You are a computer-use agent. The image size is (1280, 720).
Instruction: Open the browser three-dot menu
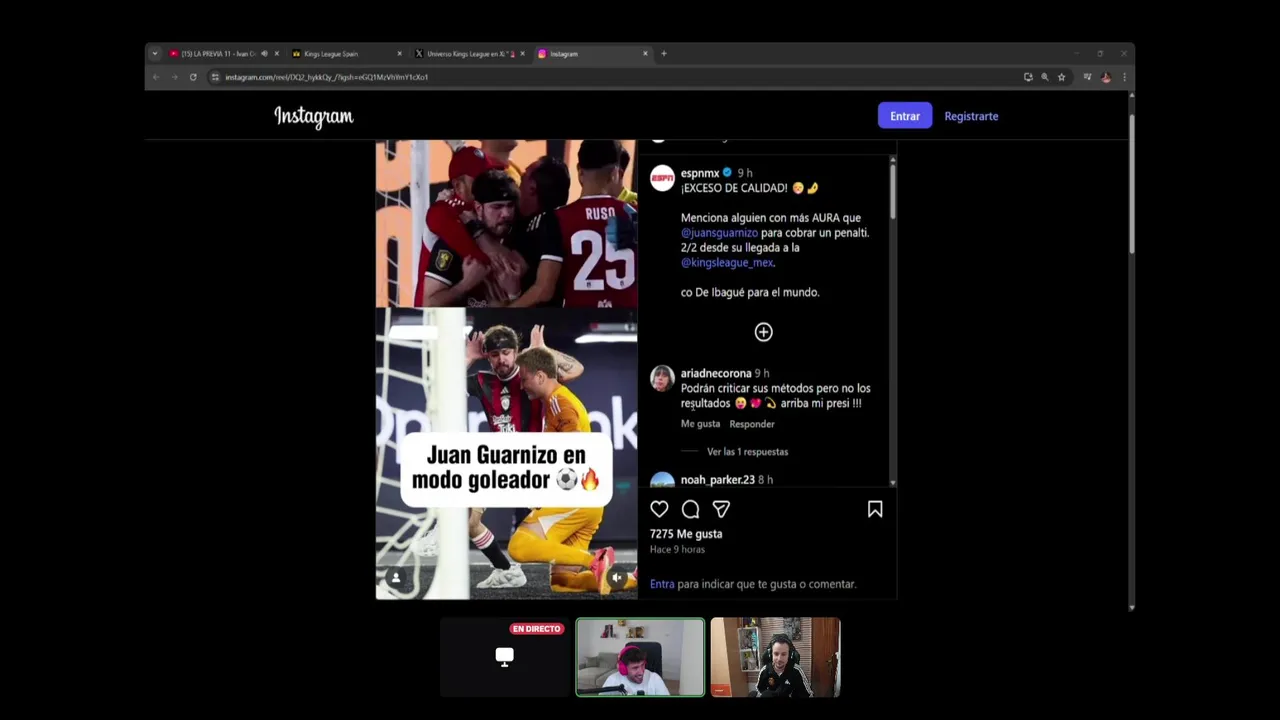[1124, 77]
